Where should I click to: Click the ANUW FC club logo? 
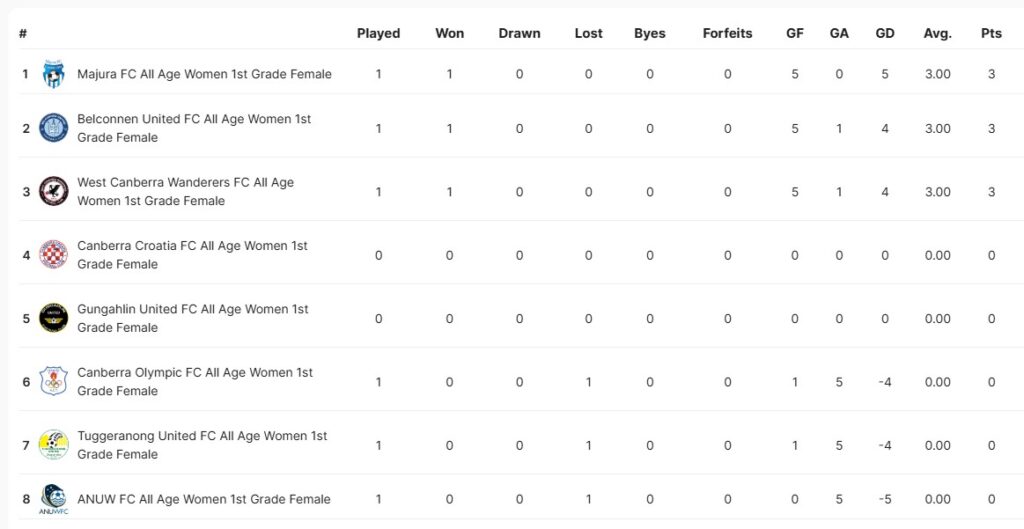click(53, 499)
